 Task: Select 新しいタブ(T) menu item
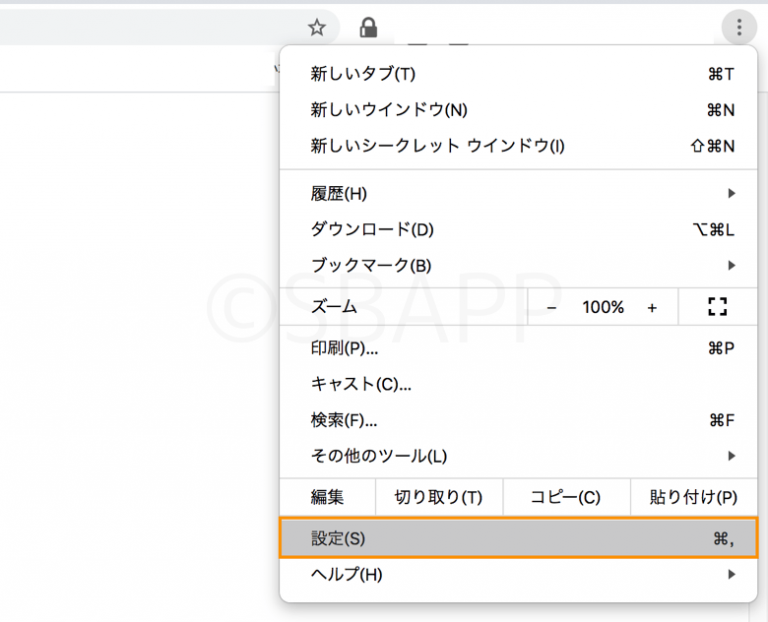[520, 74]
